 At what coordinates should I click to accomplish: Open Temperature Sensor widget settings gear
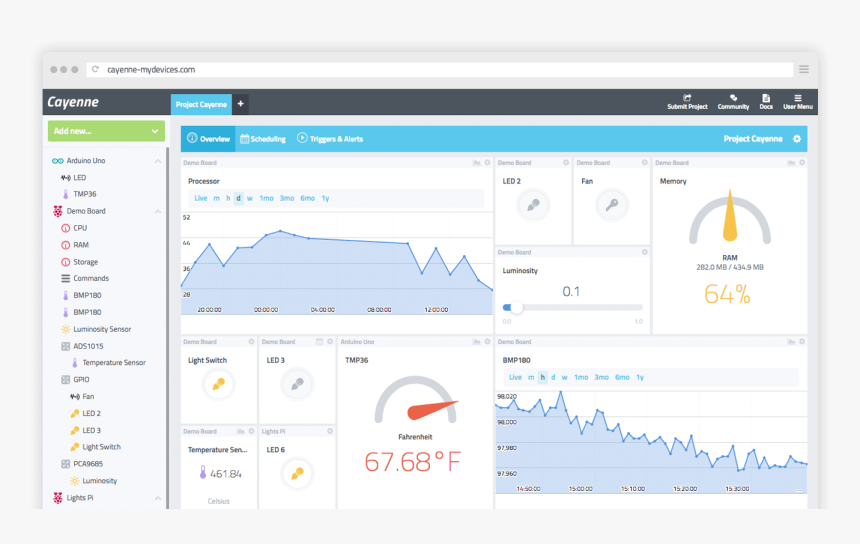pyautogui.click(x=251, y=431)
